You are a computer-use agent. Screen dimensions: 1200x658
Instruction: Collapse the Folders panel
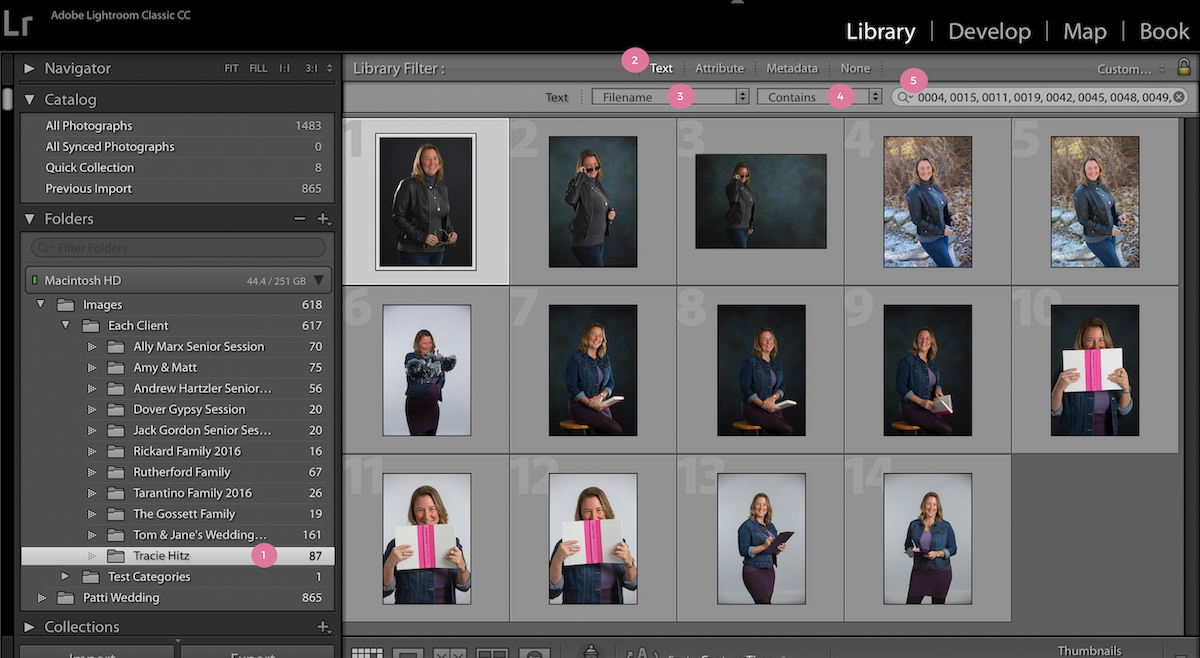pos(29,219)
